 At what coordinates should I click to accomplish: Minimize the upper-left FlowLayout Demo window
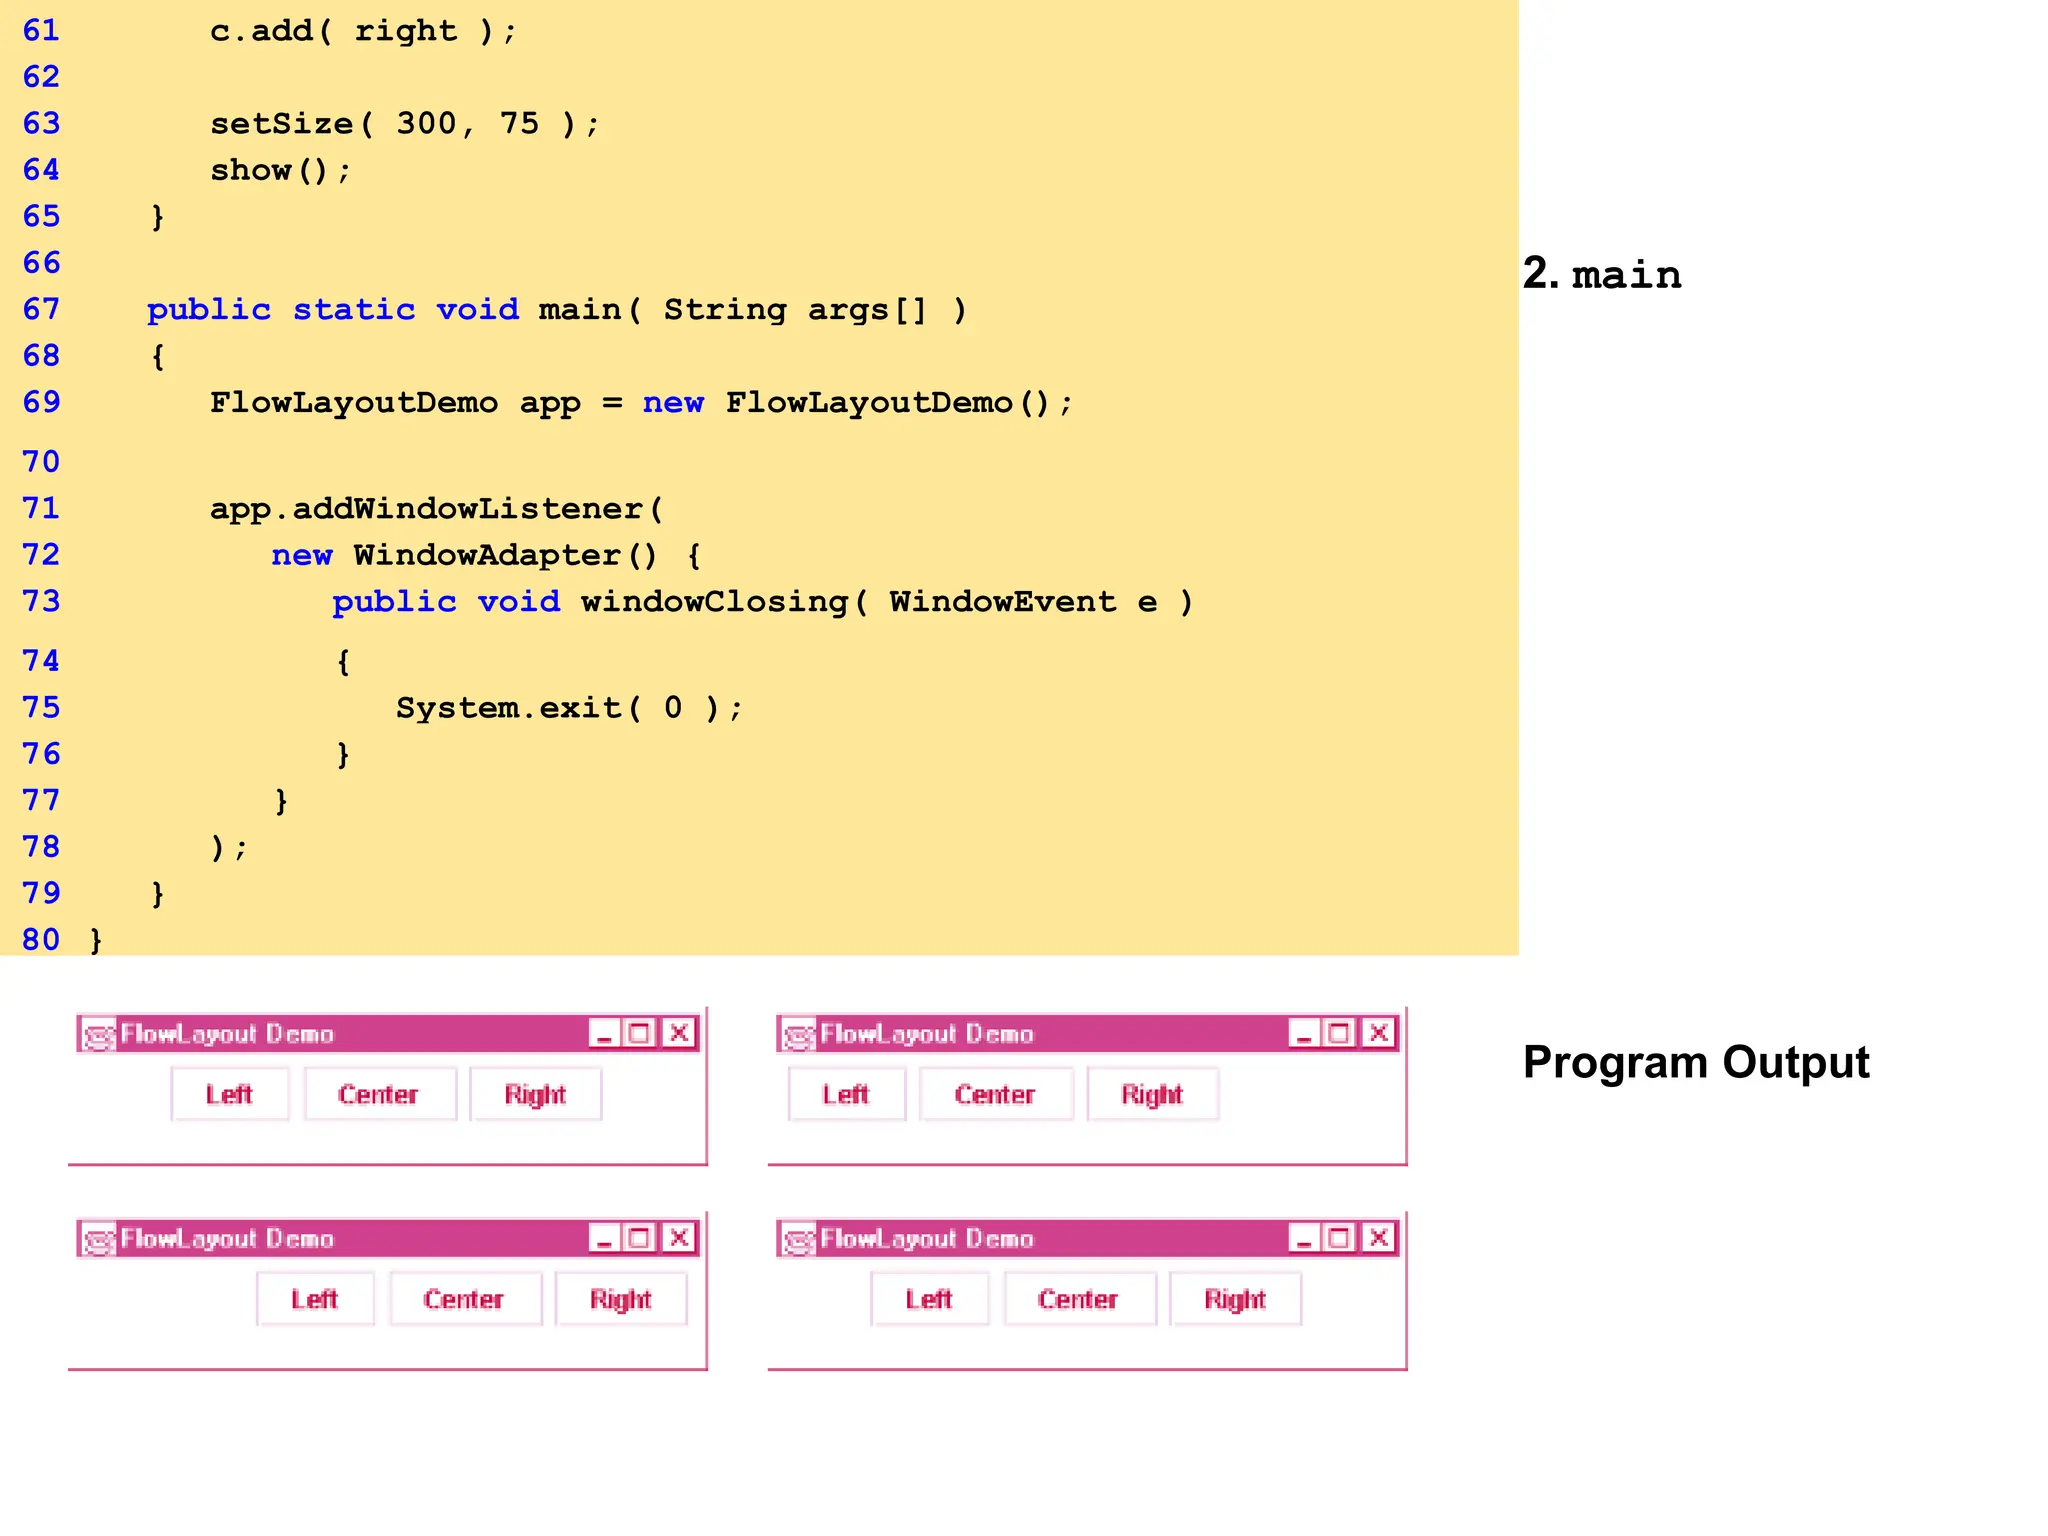(x=604, y=1034)
